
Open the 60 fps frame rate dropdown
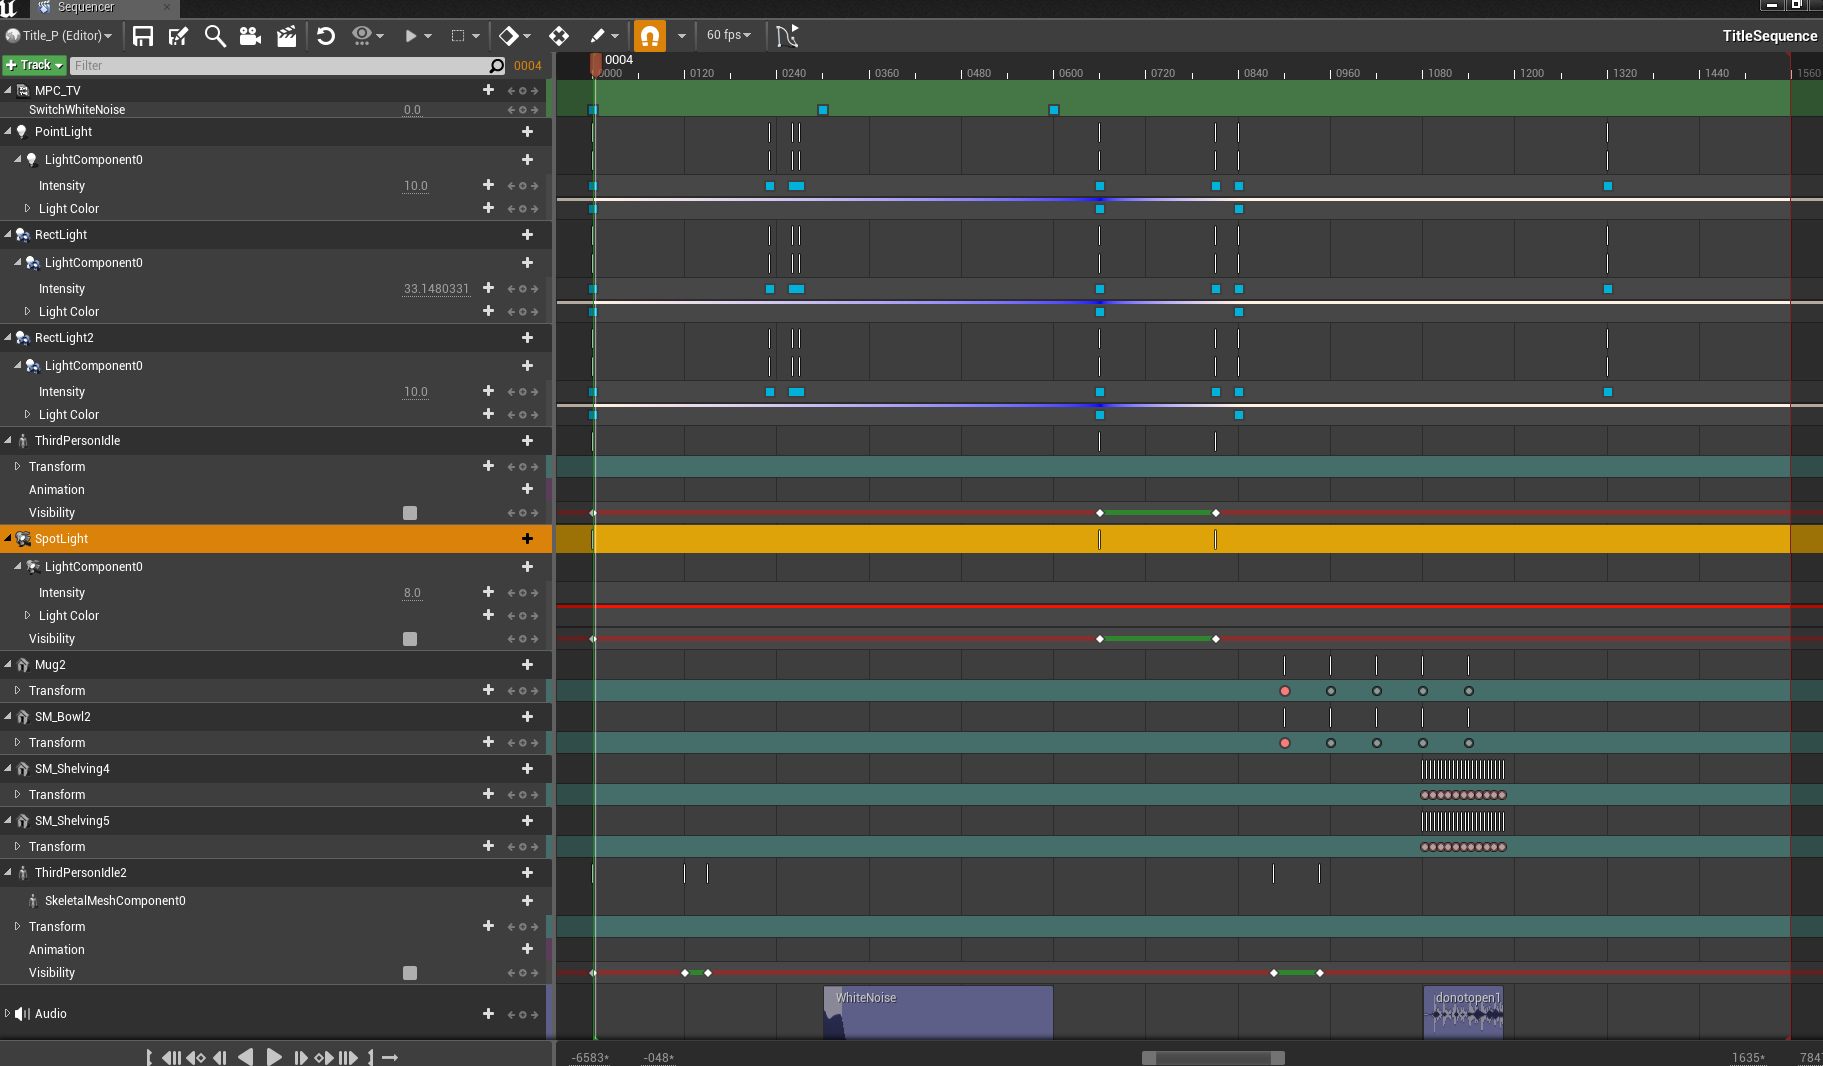pos(729,35)
